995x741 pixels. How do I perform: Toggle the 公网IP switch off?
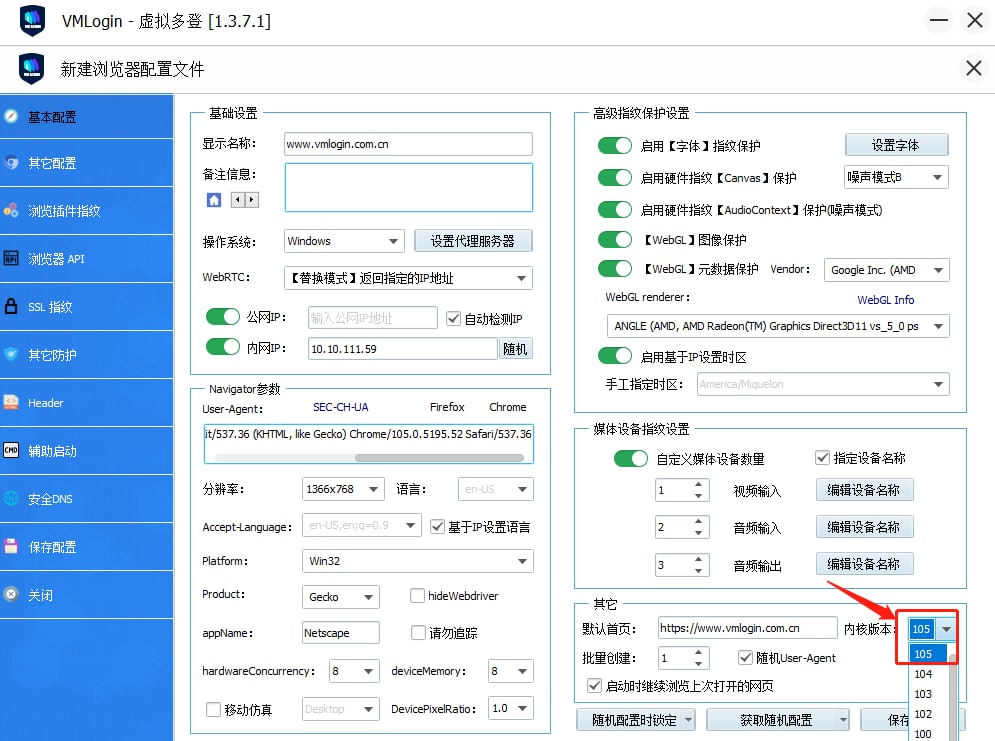point(223,318)
